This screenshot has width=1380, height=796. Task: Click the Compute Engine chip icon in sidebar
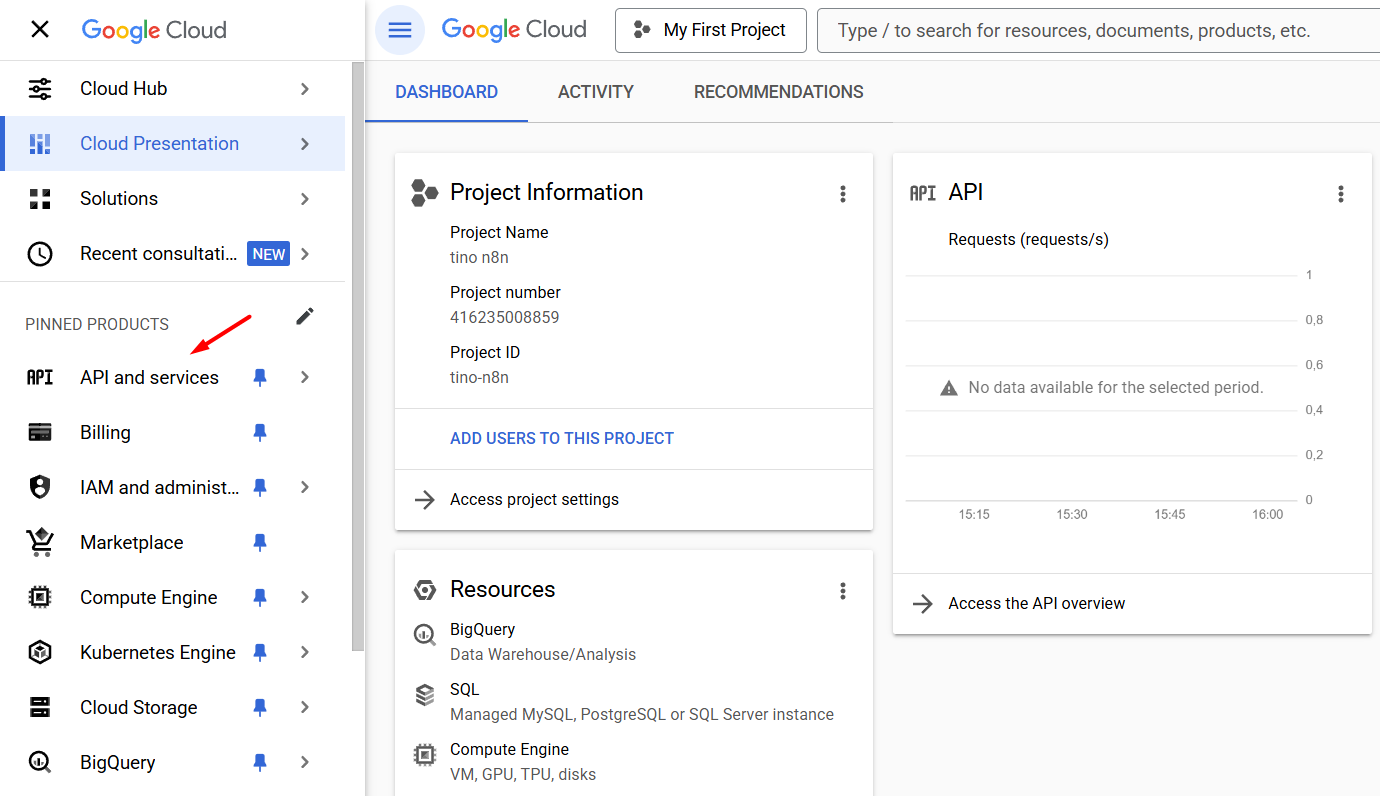(x=40, y=598)
